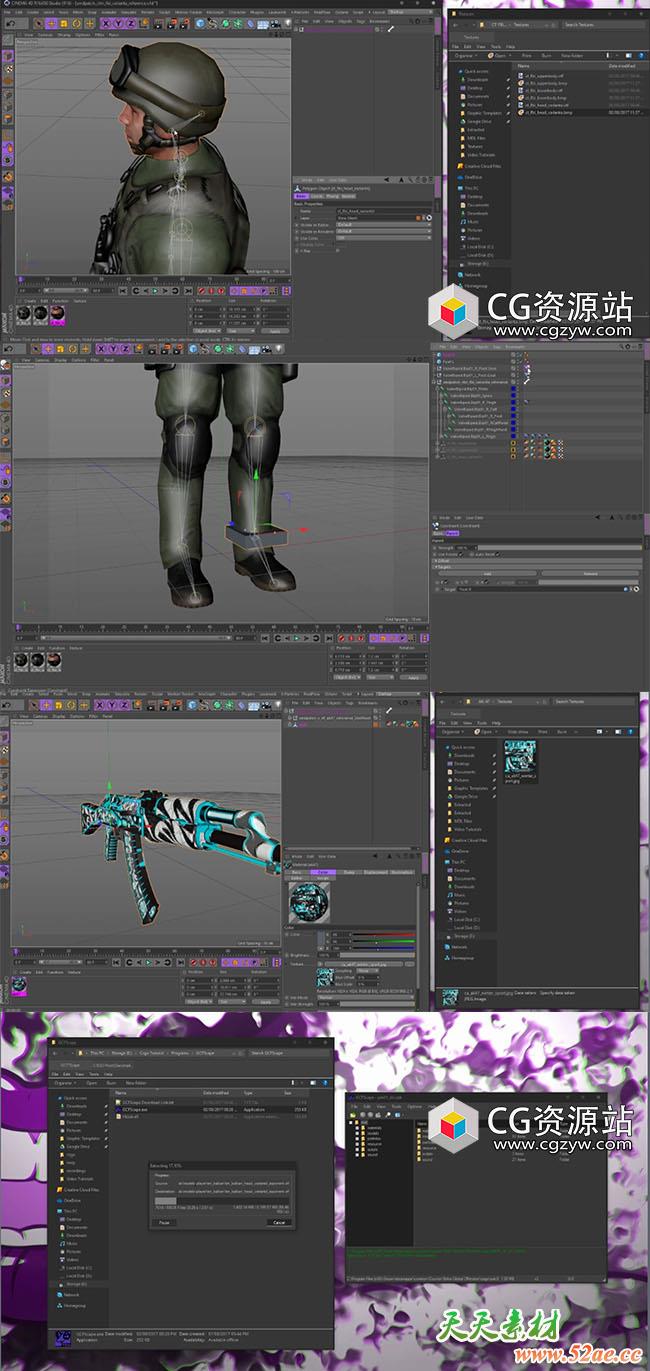This screenshot has height=1371, width=650.
Task: Open the File menu in the top Textures explorer
Action: point(455,46)
